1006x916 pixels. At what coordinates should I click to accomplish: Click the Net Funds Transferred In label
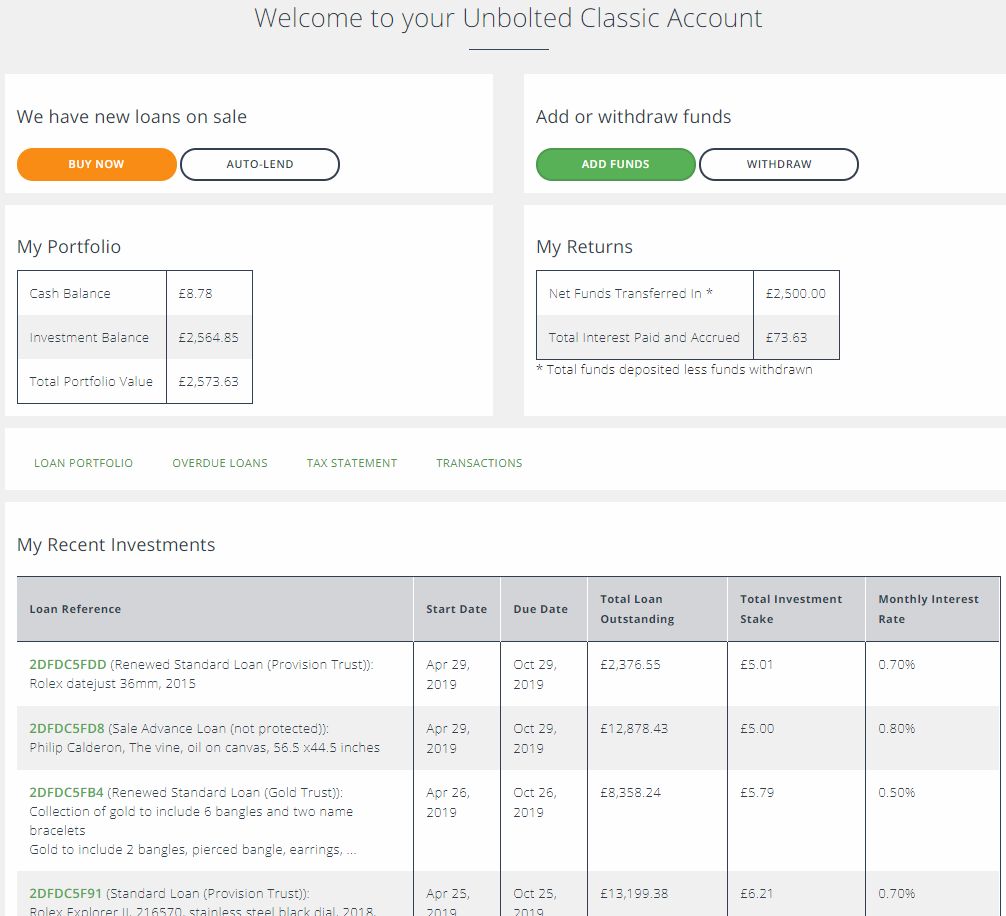tap(631, 294)
